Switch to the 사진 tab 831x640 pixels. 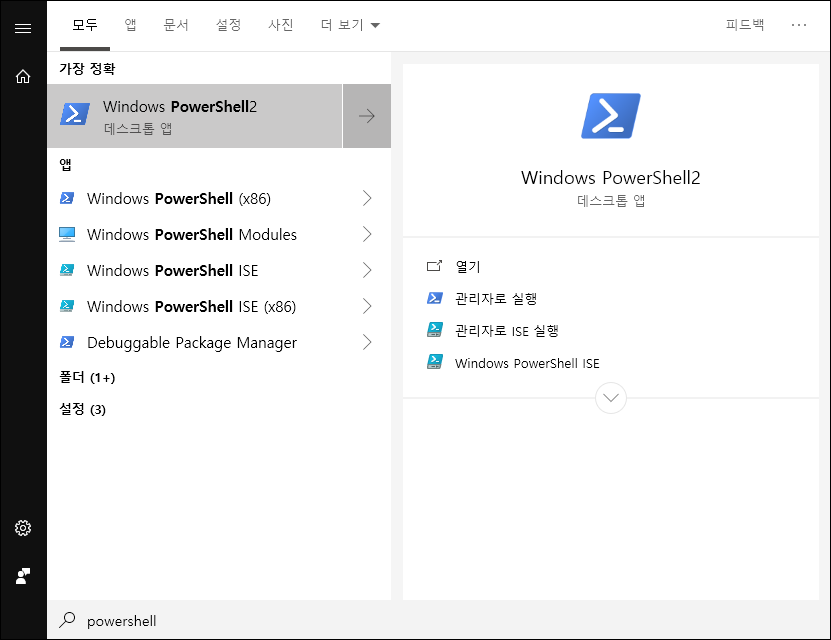pyautogui.click(x=280, y=25)
